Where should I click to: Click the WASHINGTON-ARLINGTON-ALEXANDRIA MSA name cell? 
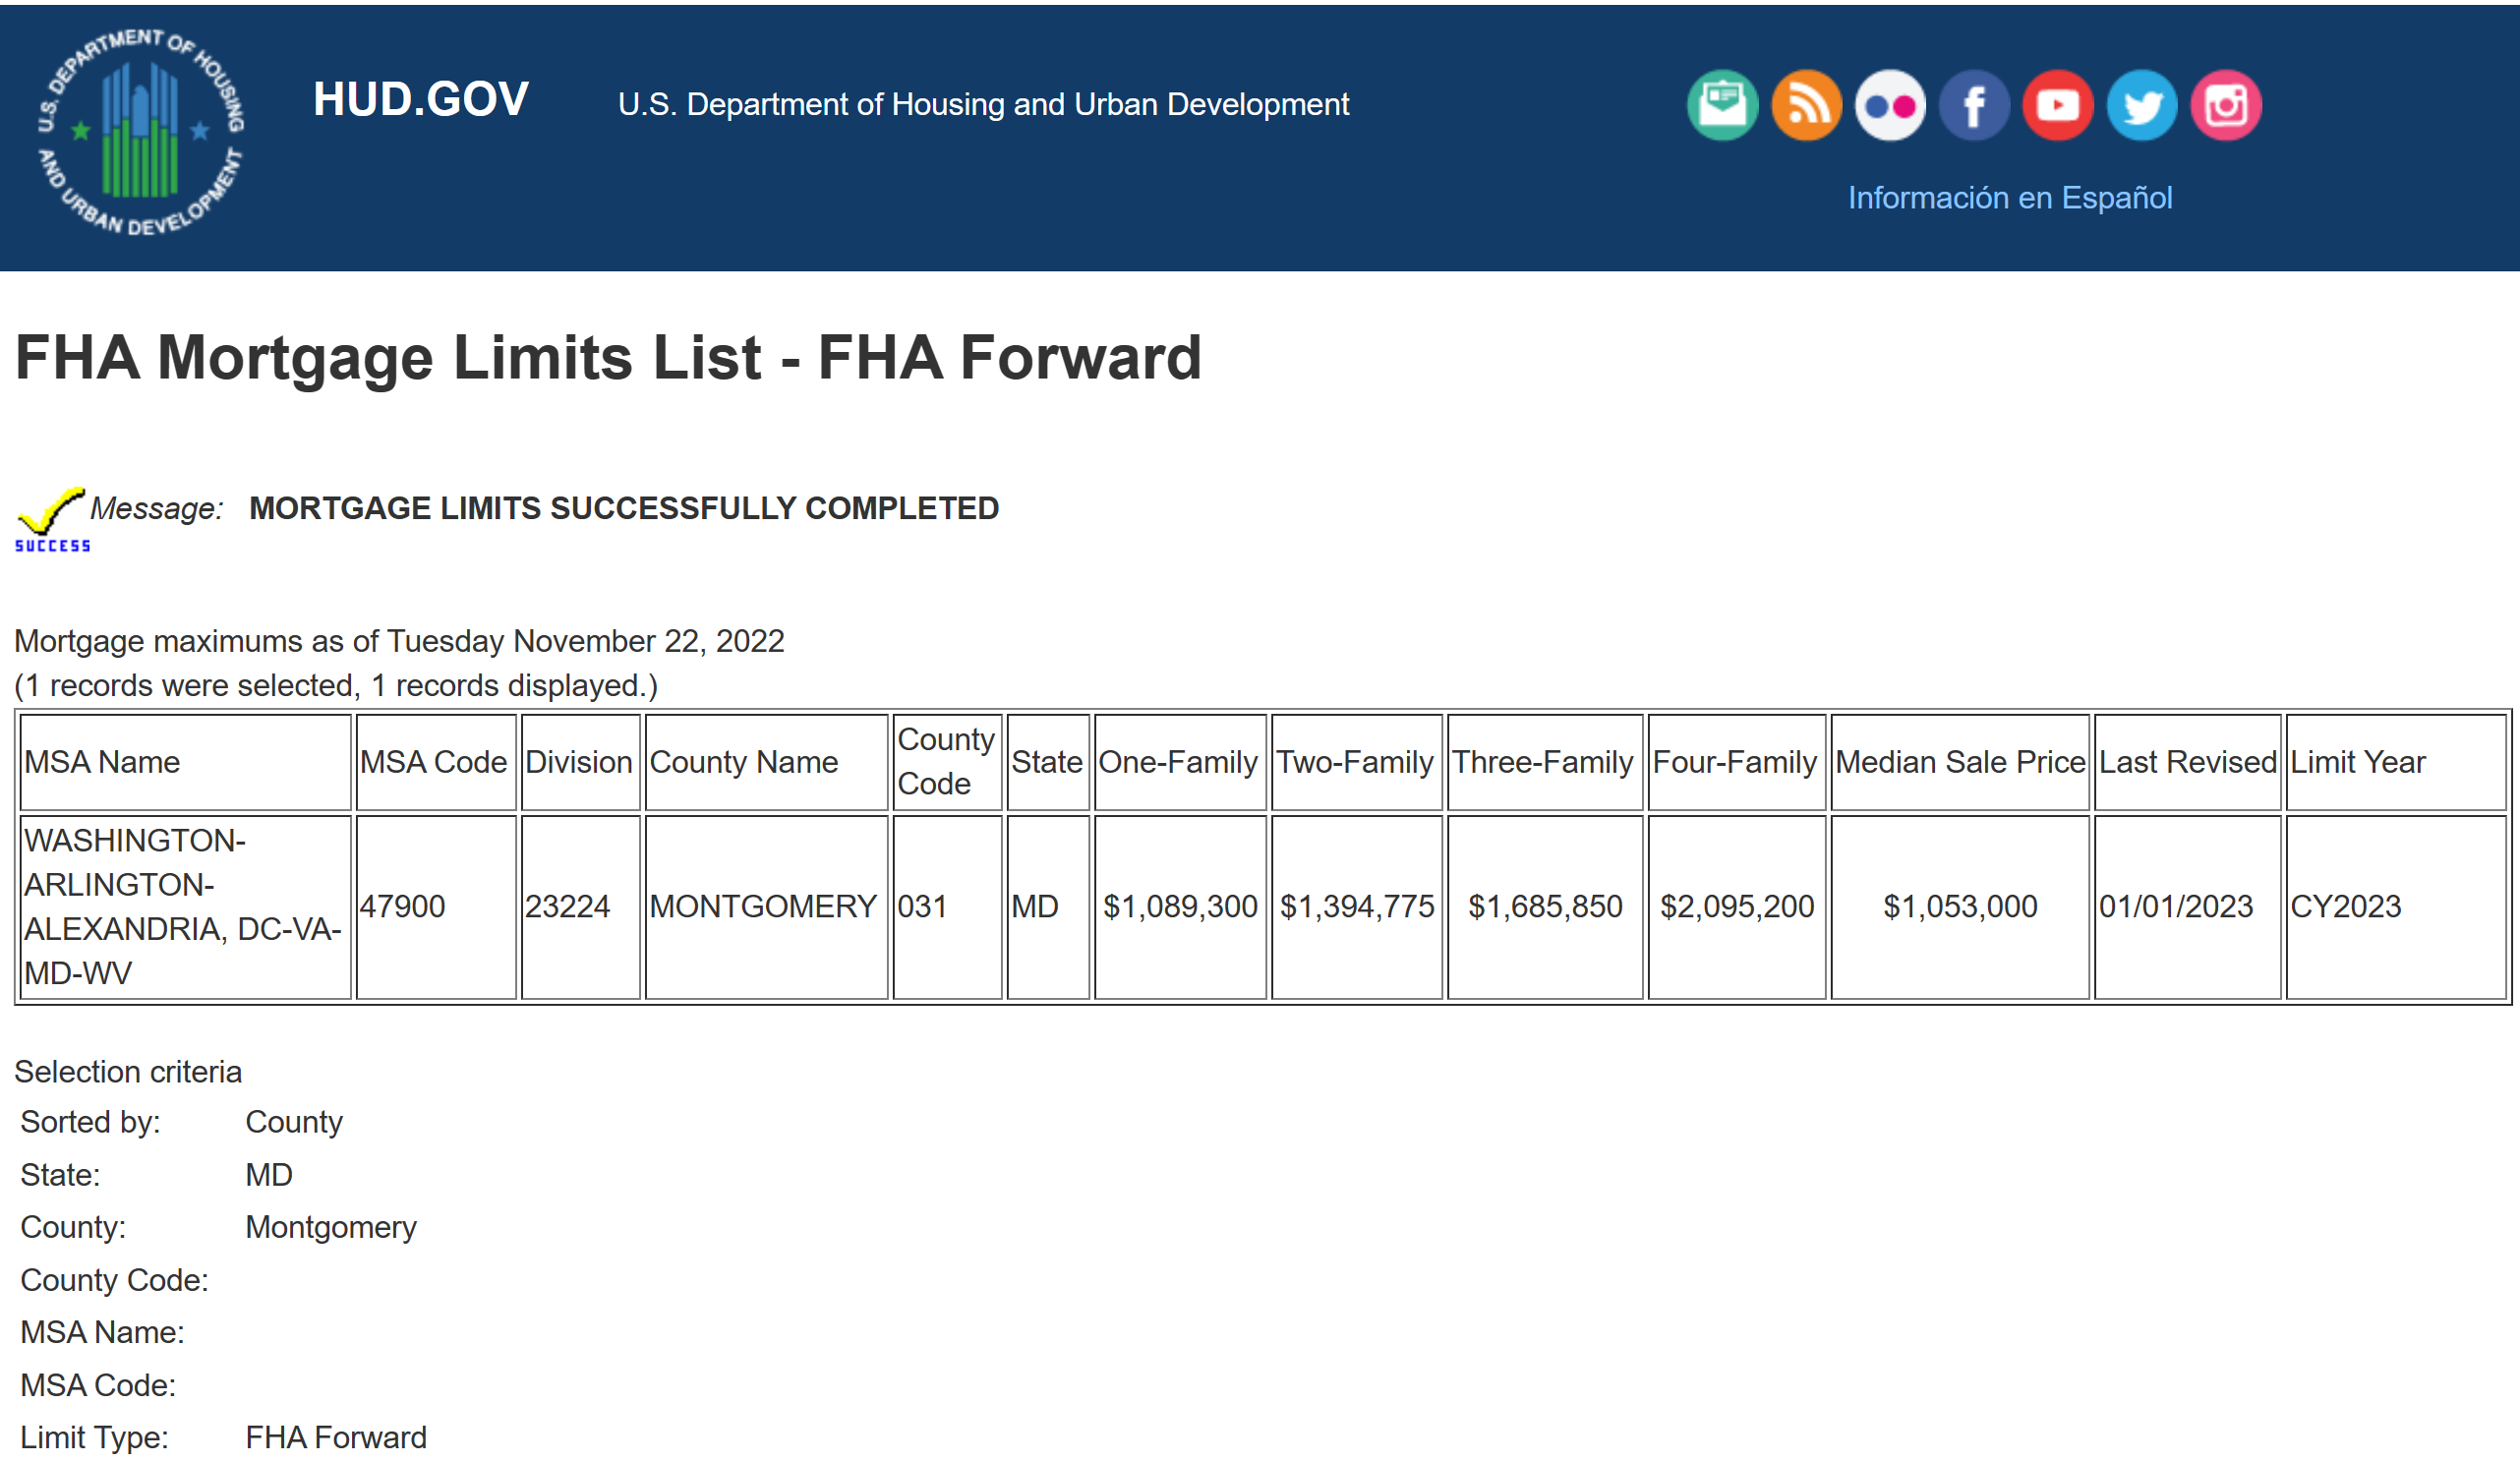186,907
